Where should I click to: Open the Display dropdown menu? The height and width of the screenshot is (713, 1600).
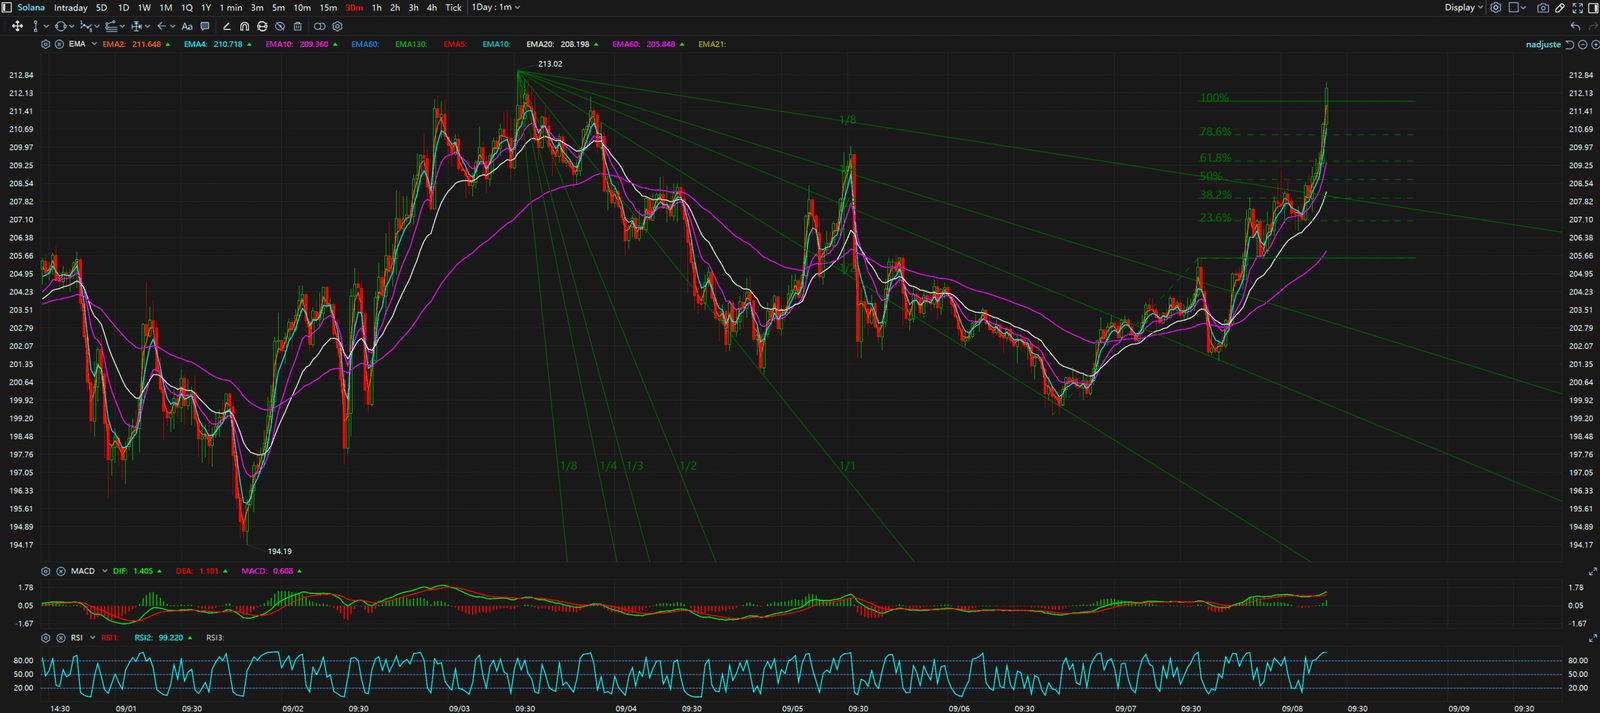(1464, 7)
